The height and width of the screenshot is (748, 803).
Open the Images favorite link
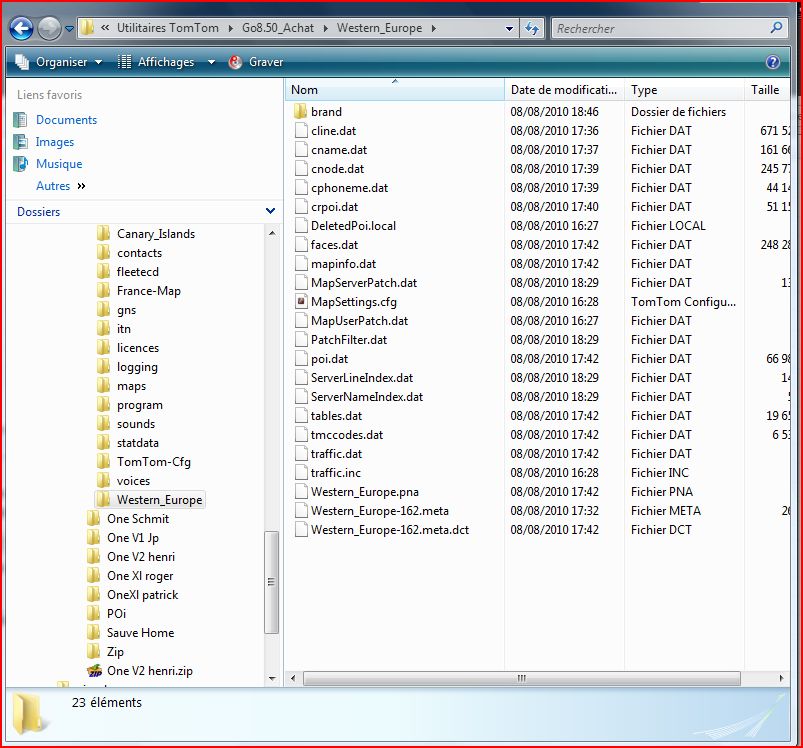(x=55, y=142)
